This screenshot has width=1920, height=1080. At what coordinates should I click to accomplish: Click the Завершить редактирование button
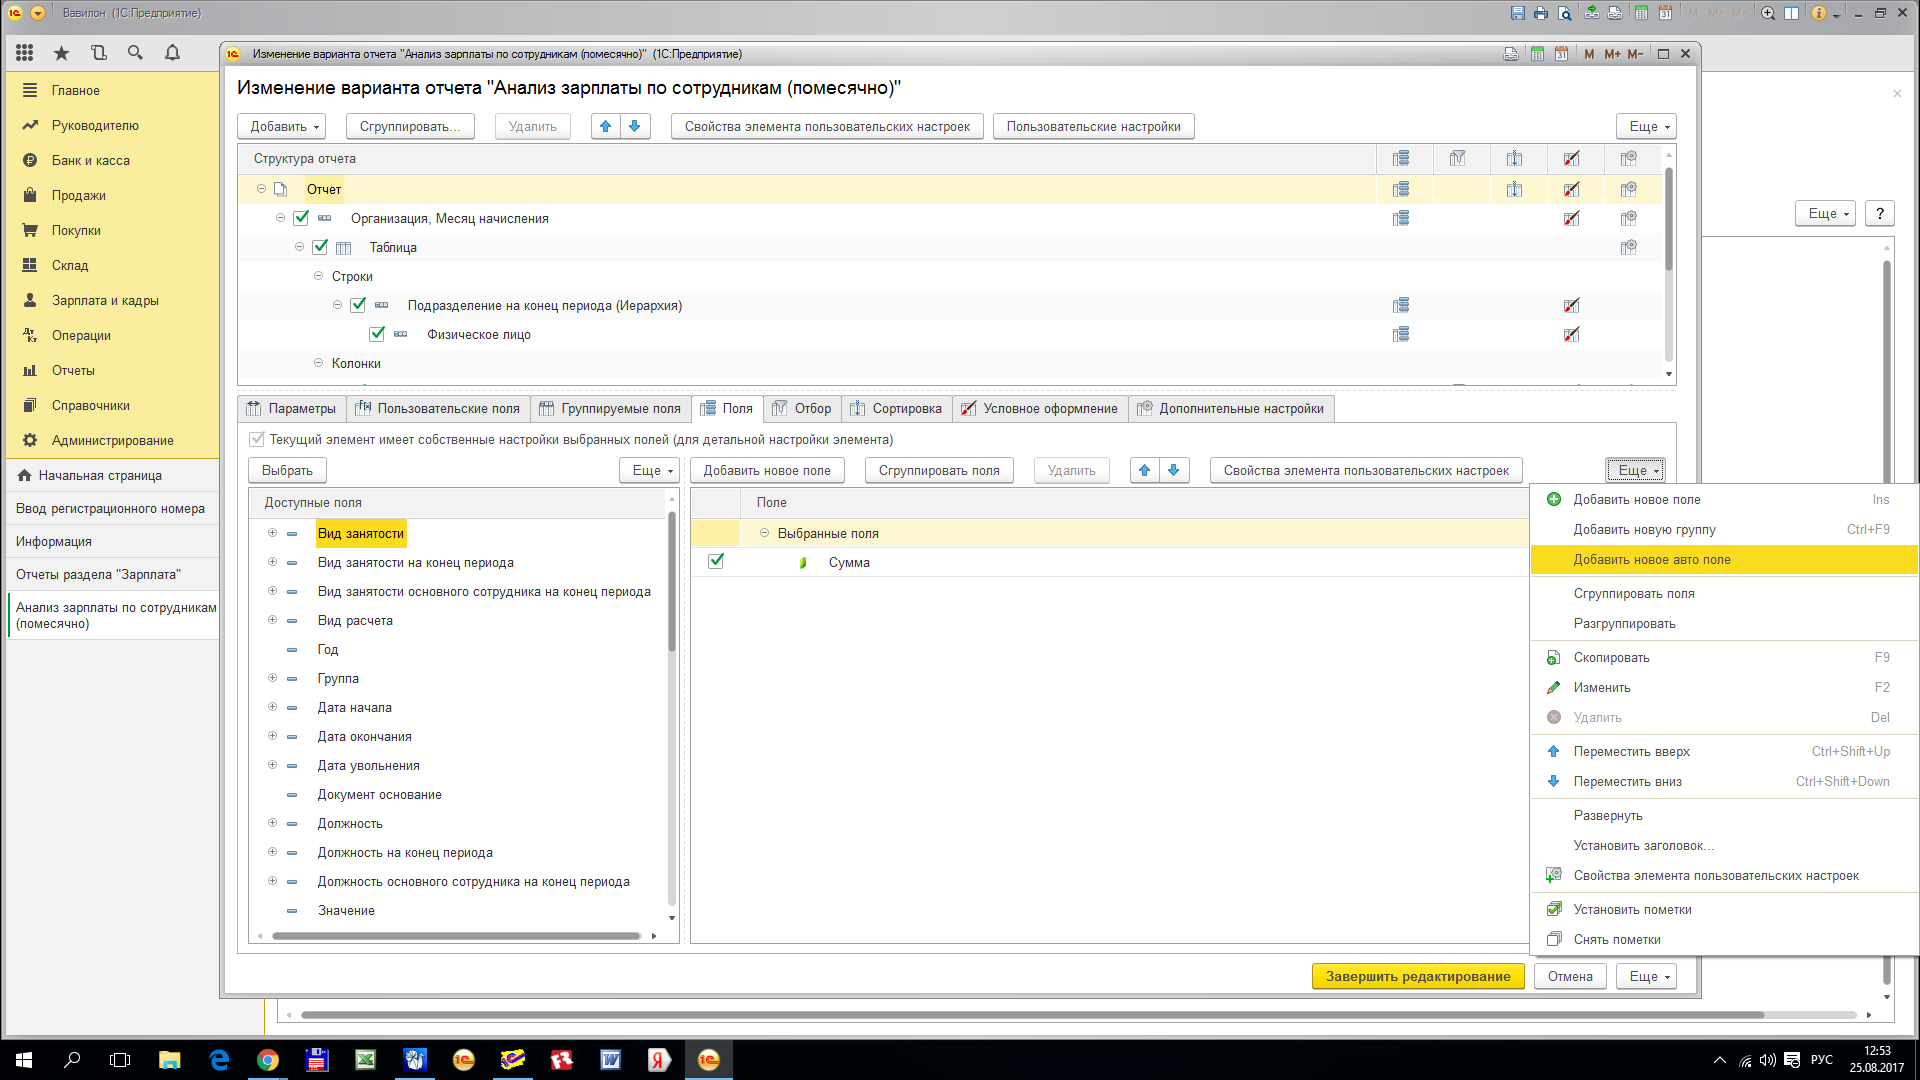pyautogui.click(x=1417, y=976)
